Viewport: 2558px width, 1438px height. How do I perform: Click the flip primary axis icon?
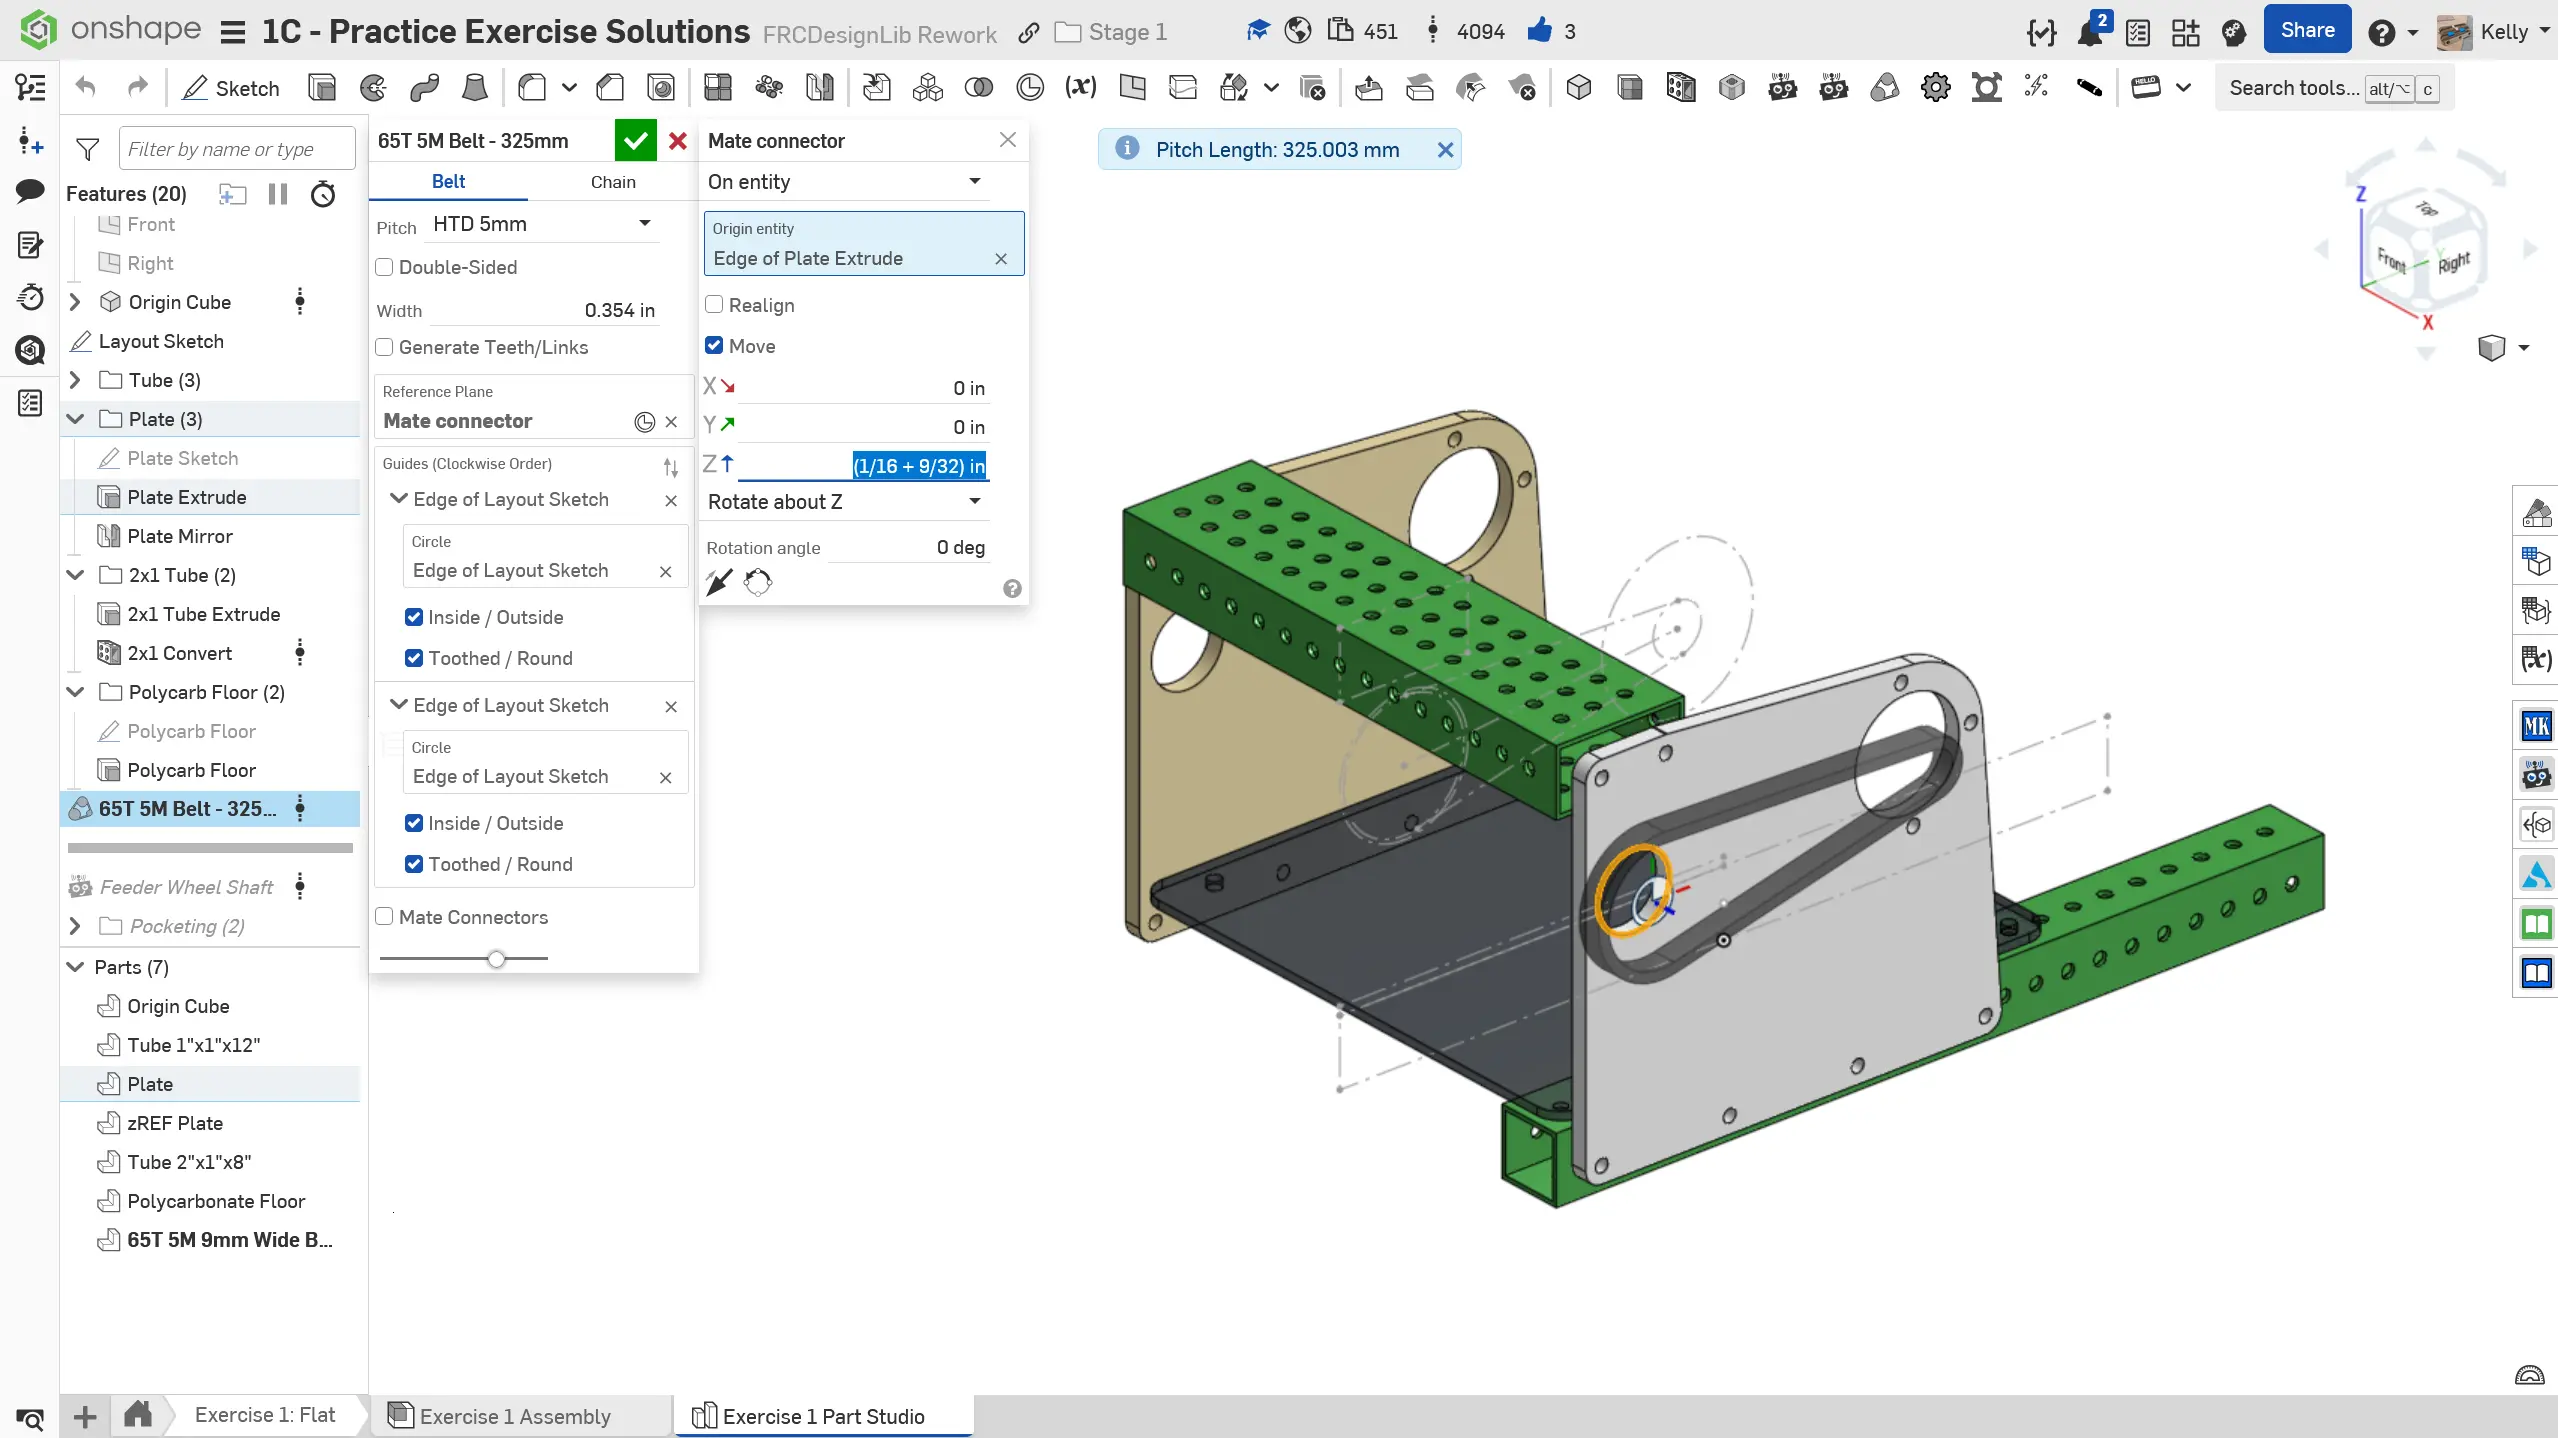[718, 582]
